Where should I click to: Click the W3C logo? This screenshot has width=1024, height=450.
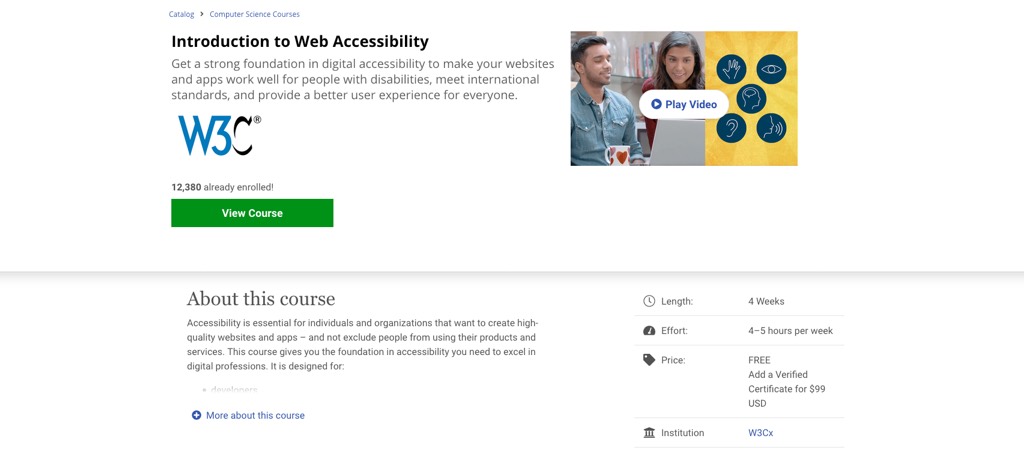click(219, 135)
